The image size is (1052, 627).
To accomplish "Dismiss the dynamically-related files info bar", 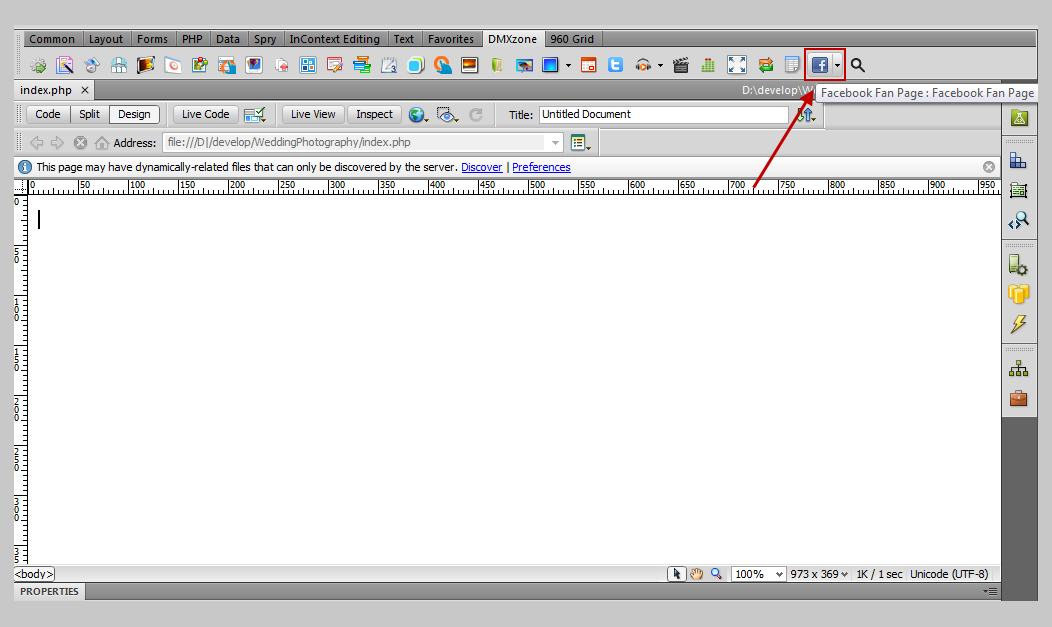I will [x=989, y=167].
